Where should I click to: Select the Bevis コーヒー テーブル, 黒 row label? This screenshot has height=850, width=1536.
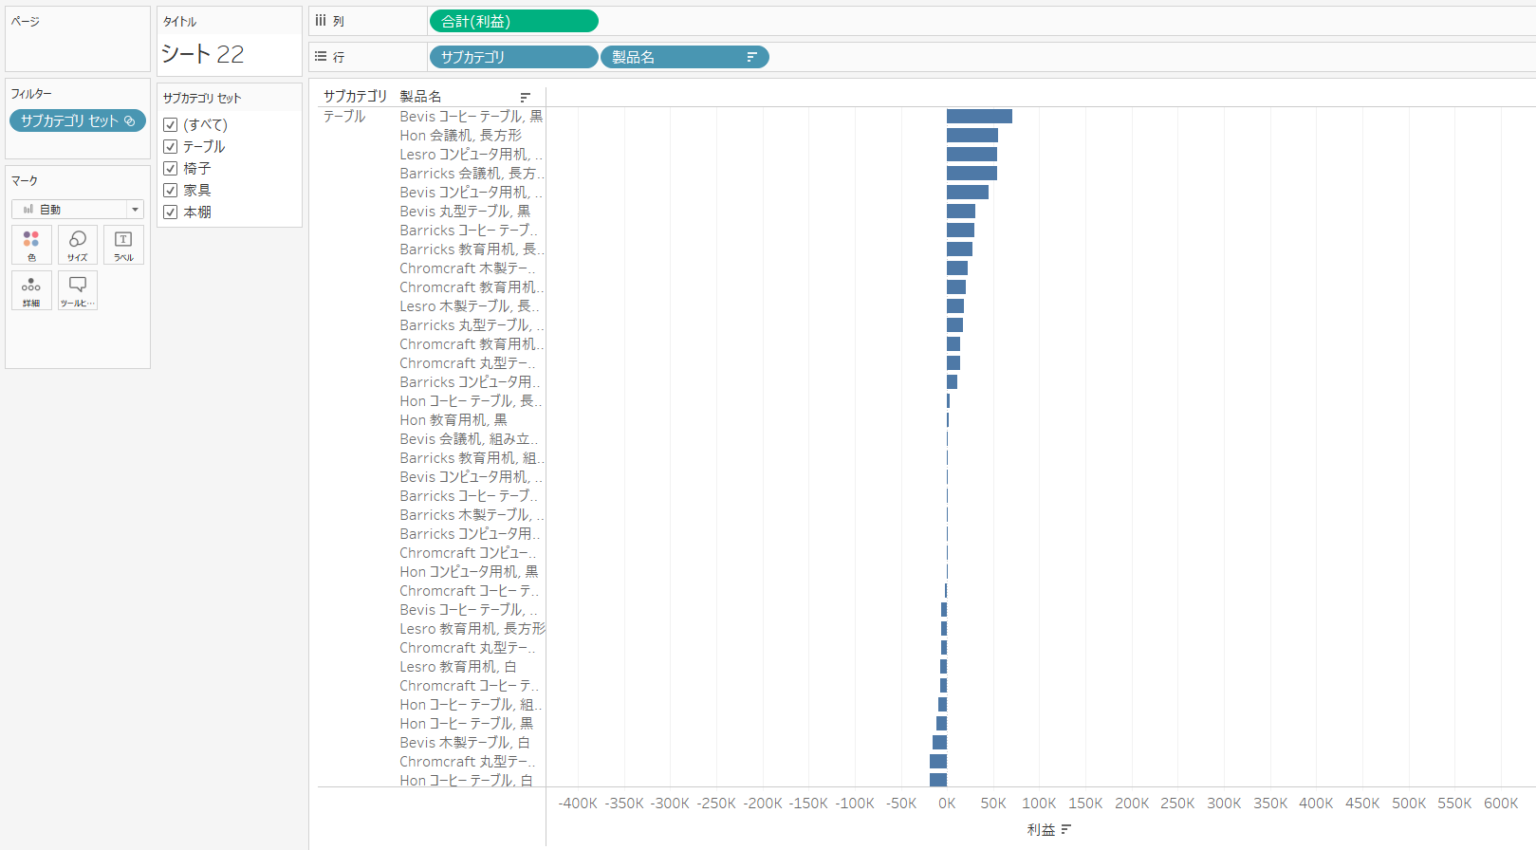coord(471,116)
